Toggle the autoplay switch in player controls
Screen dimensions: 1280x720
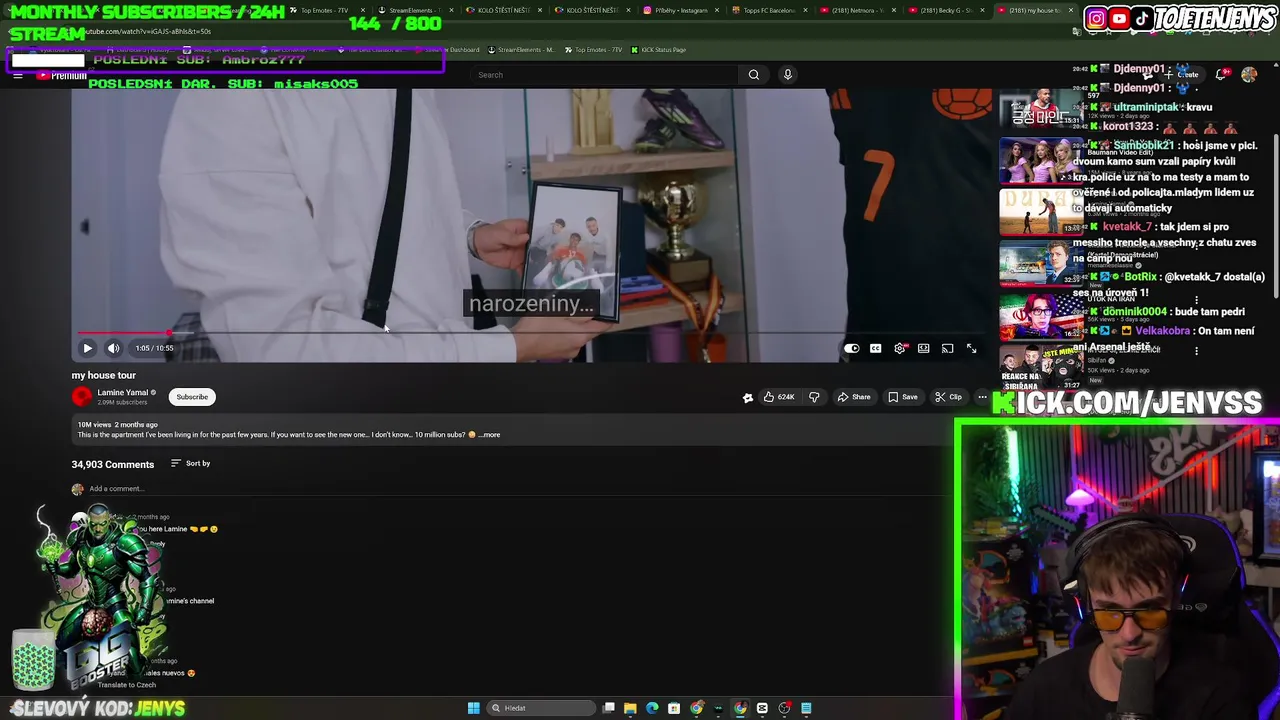click(x=851, y=348)
